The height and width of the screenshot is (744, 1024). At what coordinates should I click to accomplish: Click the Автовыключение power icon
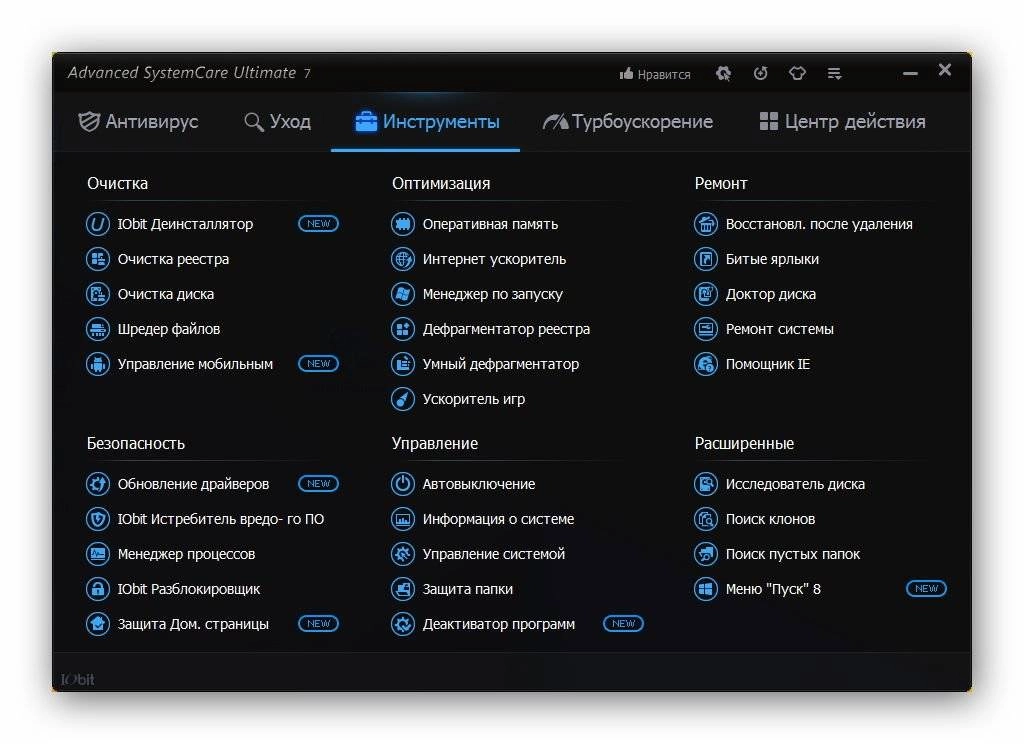click(x=403, y=484)
